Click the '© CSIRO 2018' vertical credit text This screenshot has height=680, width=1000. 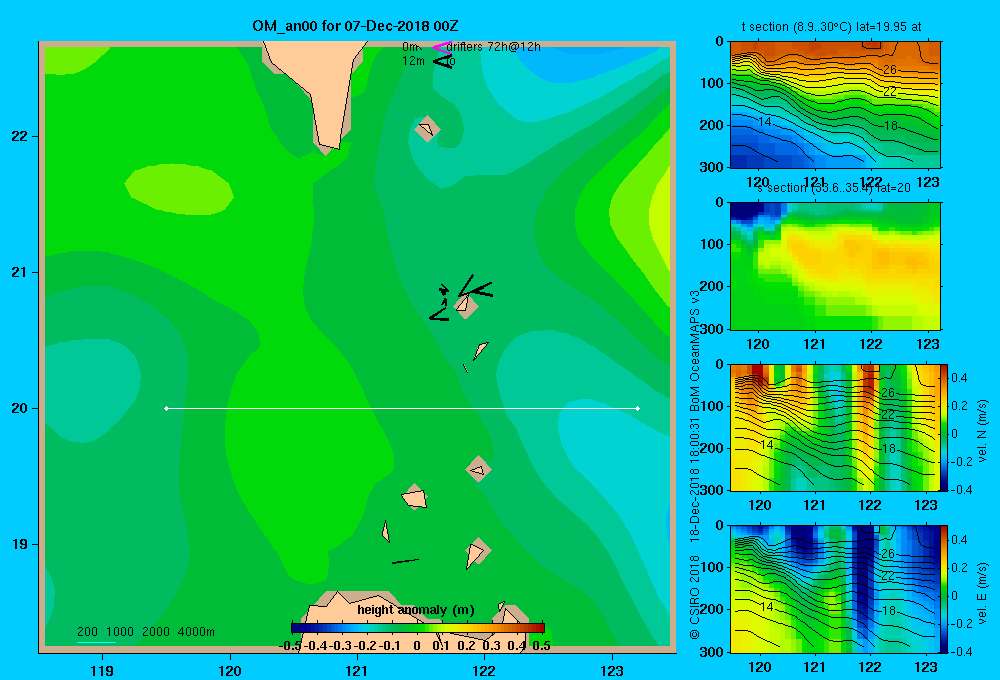(695, 597)
